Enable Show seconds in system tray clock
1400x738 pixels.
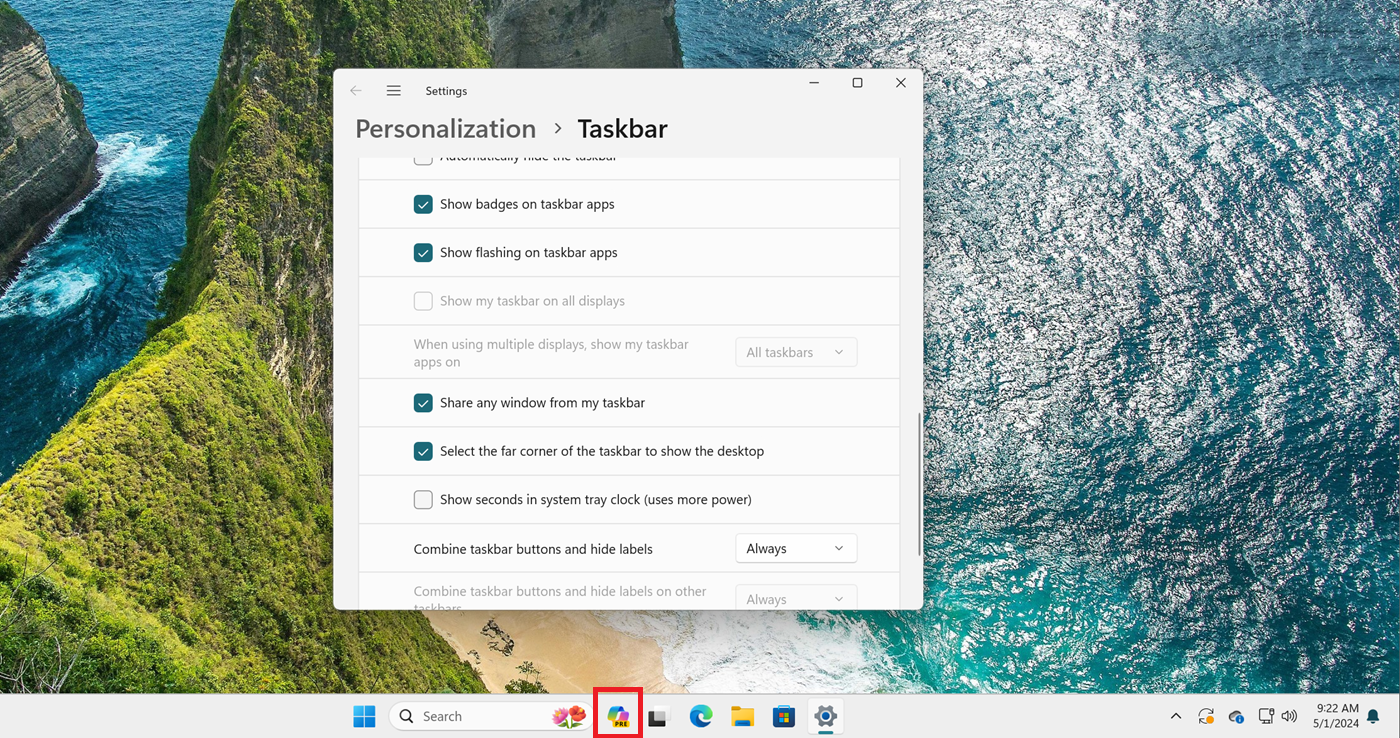coord(423,500)
